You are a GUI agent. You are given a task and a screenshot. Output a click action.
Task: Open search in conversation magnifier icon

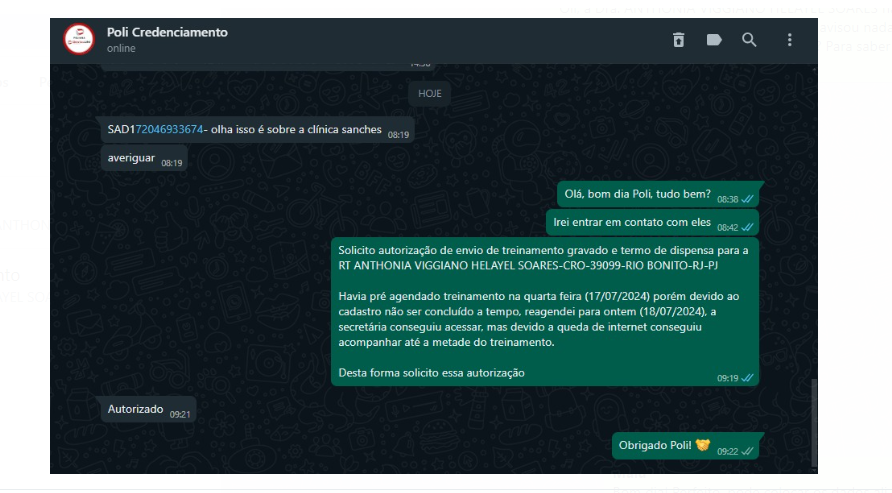pos(749,40)
